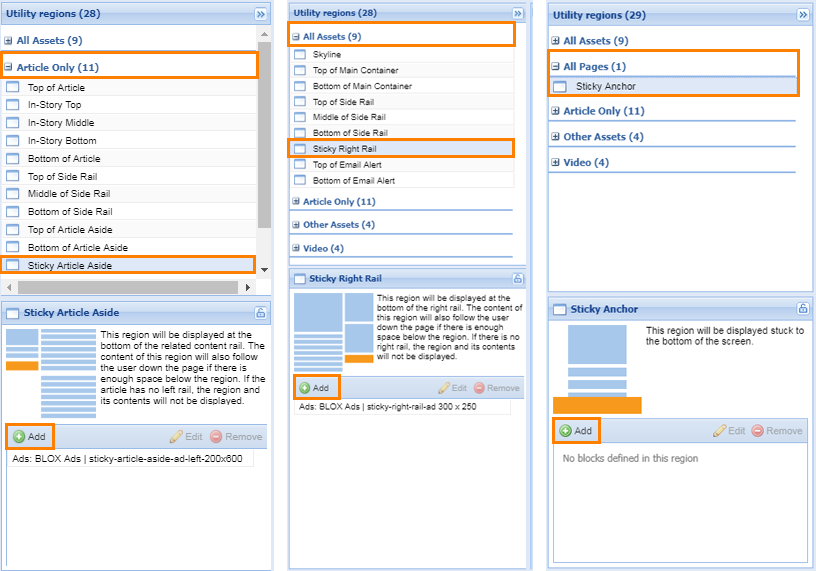The width and height of the screenshot is (816, 571).
Task: Click the lock icon in Sticky Right Rail header
Action: (x=517, y=279)
